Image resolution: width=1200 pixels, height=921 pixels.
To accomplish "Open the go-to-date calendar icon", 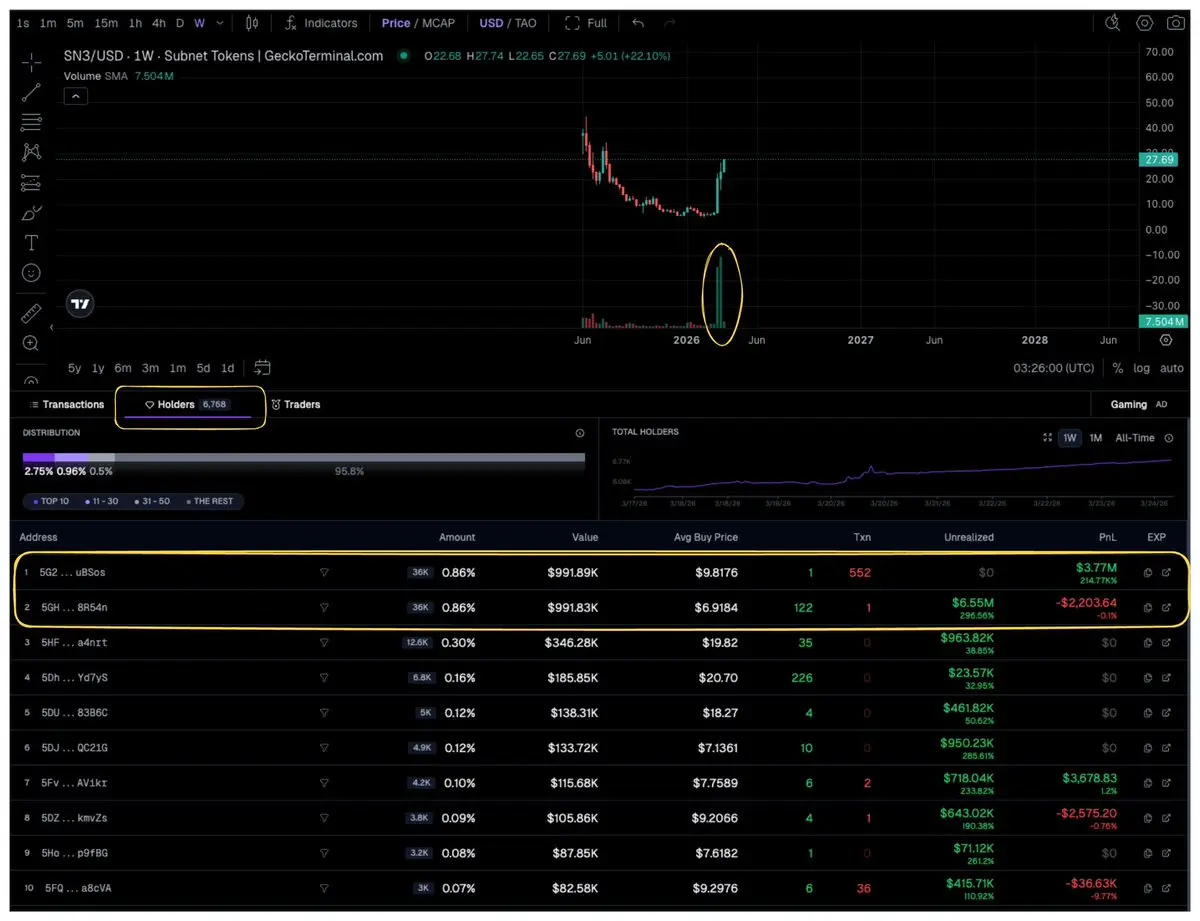I will pyautogui.click(x=263, y=368).
